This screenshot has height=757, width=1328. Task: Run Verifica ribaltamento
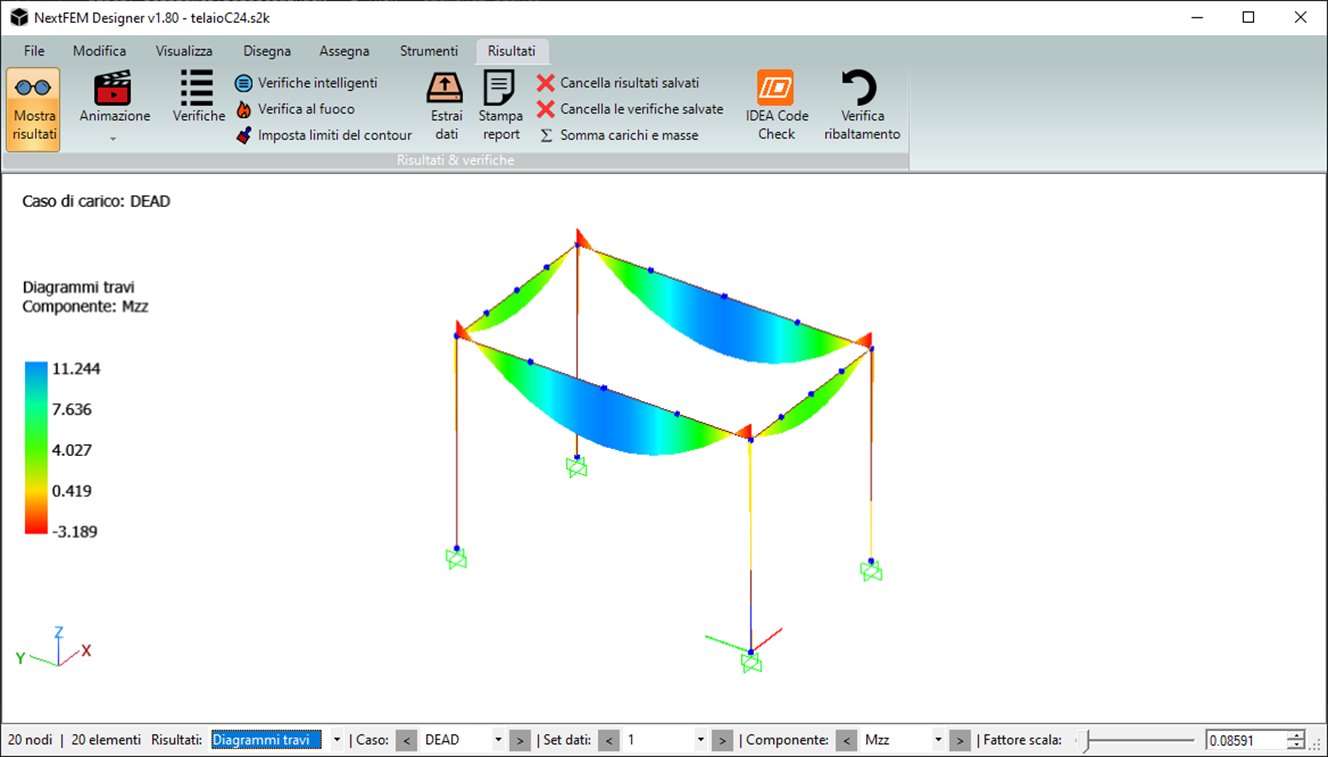click(x=861, y=108)
